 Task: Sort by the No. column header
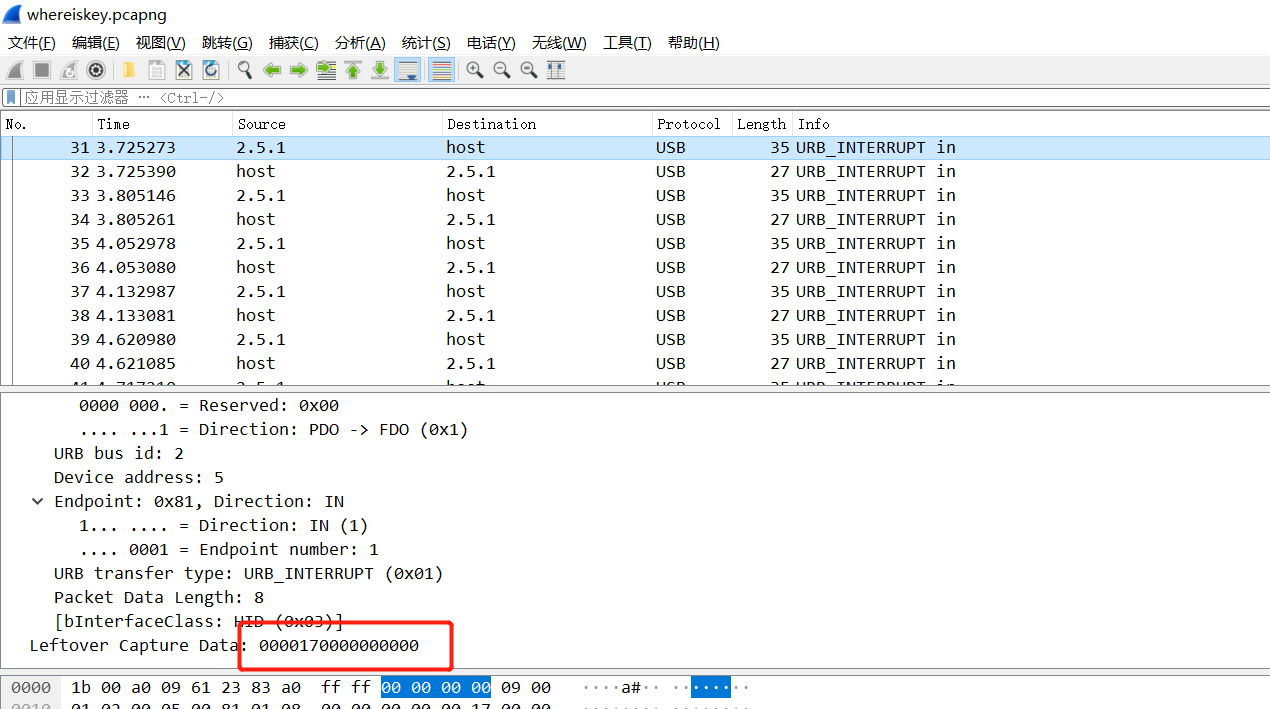pyautogui.click(x=47, y=124)
